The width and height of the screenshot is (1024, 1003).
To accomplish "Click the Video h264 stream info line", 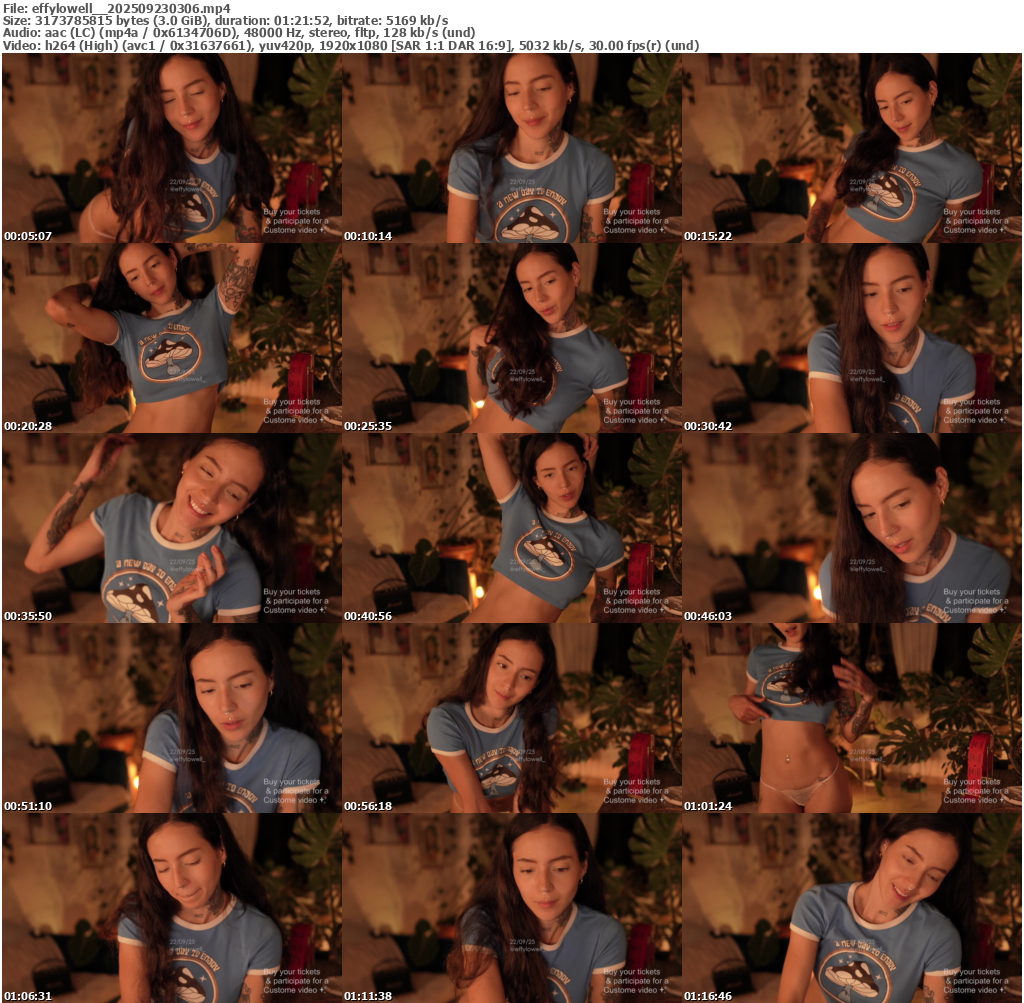I will tap(350, 45).
